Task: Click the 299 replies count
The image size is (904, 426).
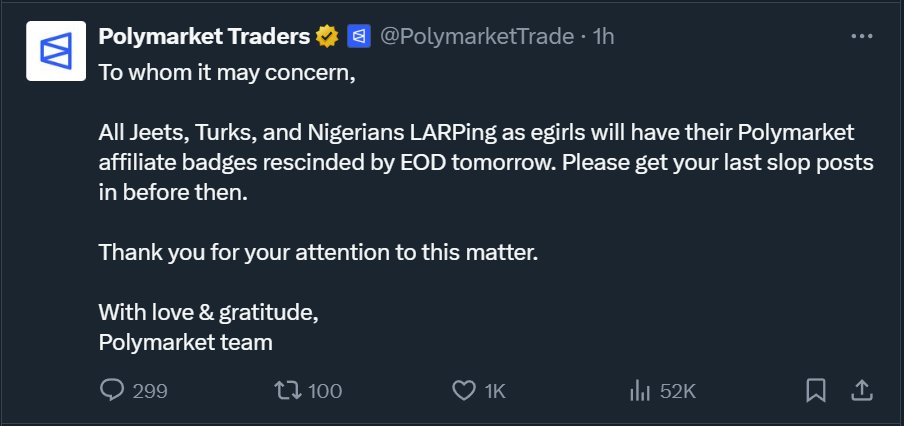Action: [x=150, y=391]
